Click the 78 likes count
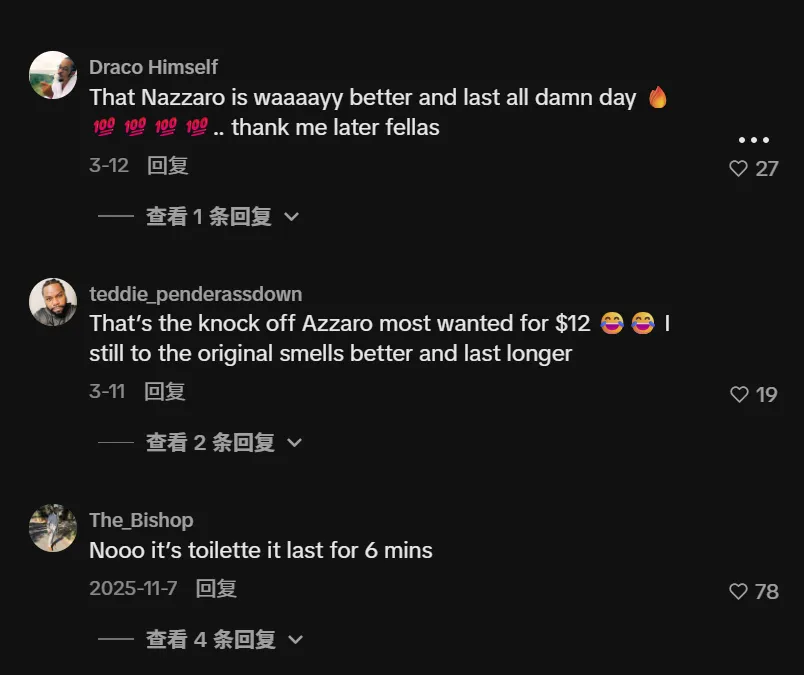The width and height of the screenshot is (804, 675). 767,592
